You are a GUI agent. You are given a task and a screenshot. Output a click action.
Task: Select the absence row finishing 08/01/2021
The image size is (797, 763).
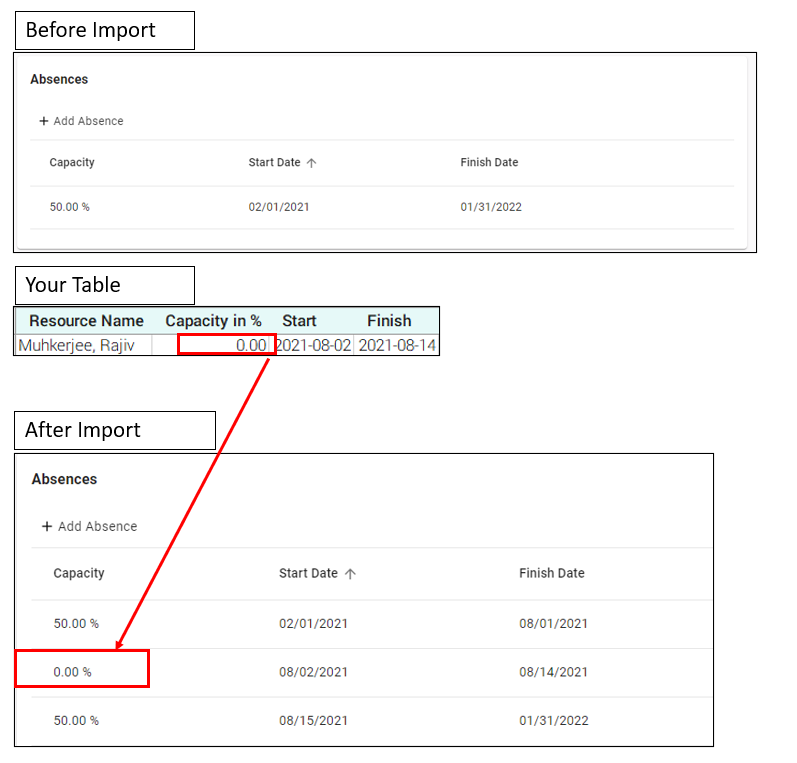[371, 624]
